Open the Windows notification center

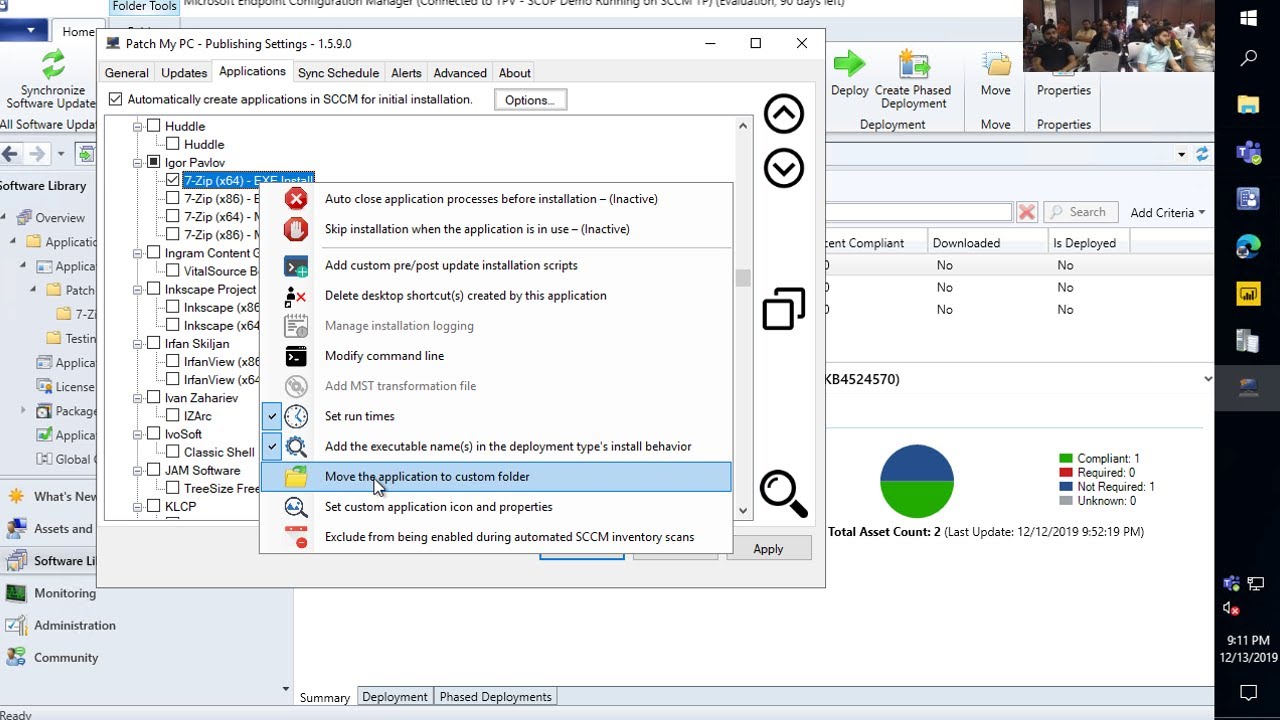1248,692
